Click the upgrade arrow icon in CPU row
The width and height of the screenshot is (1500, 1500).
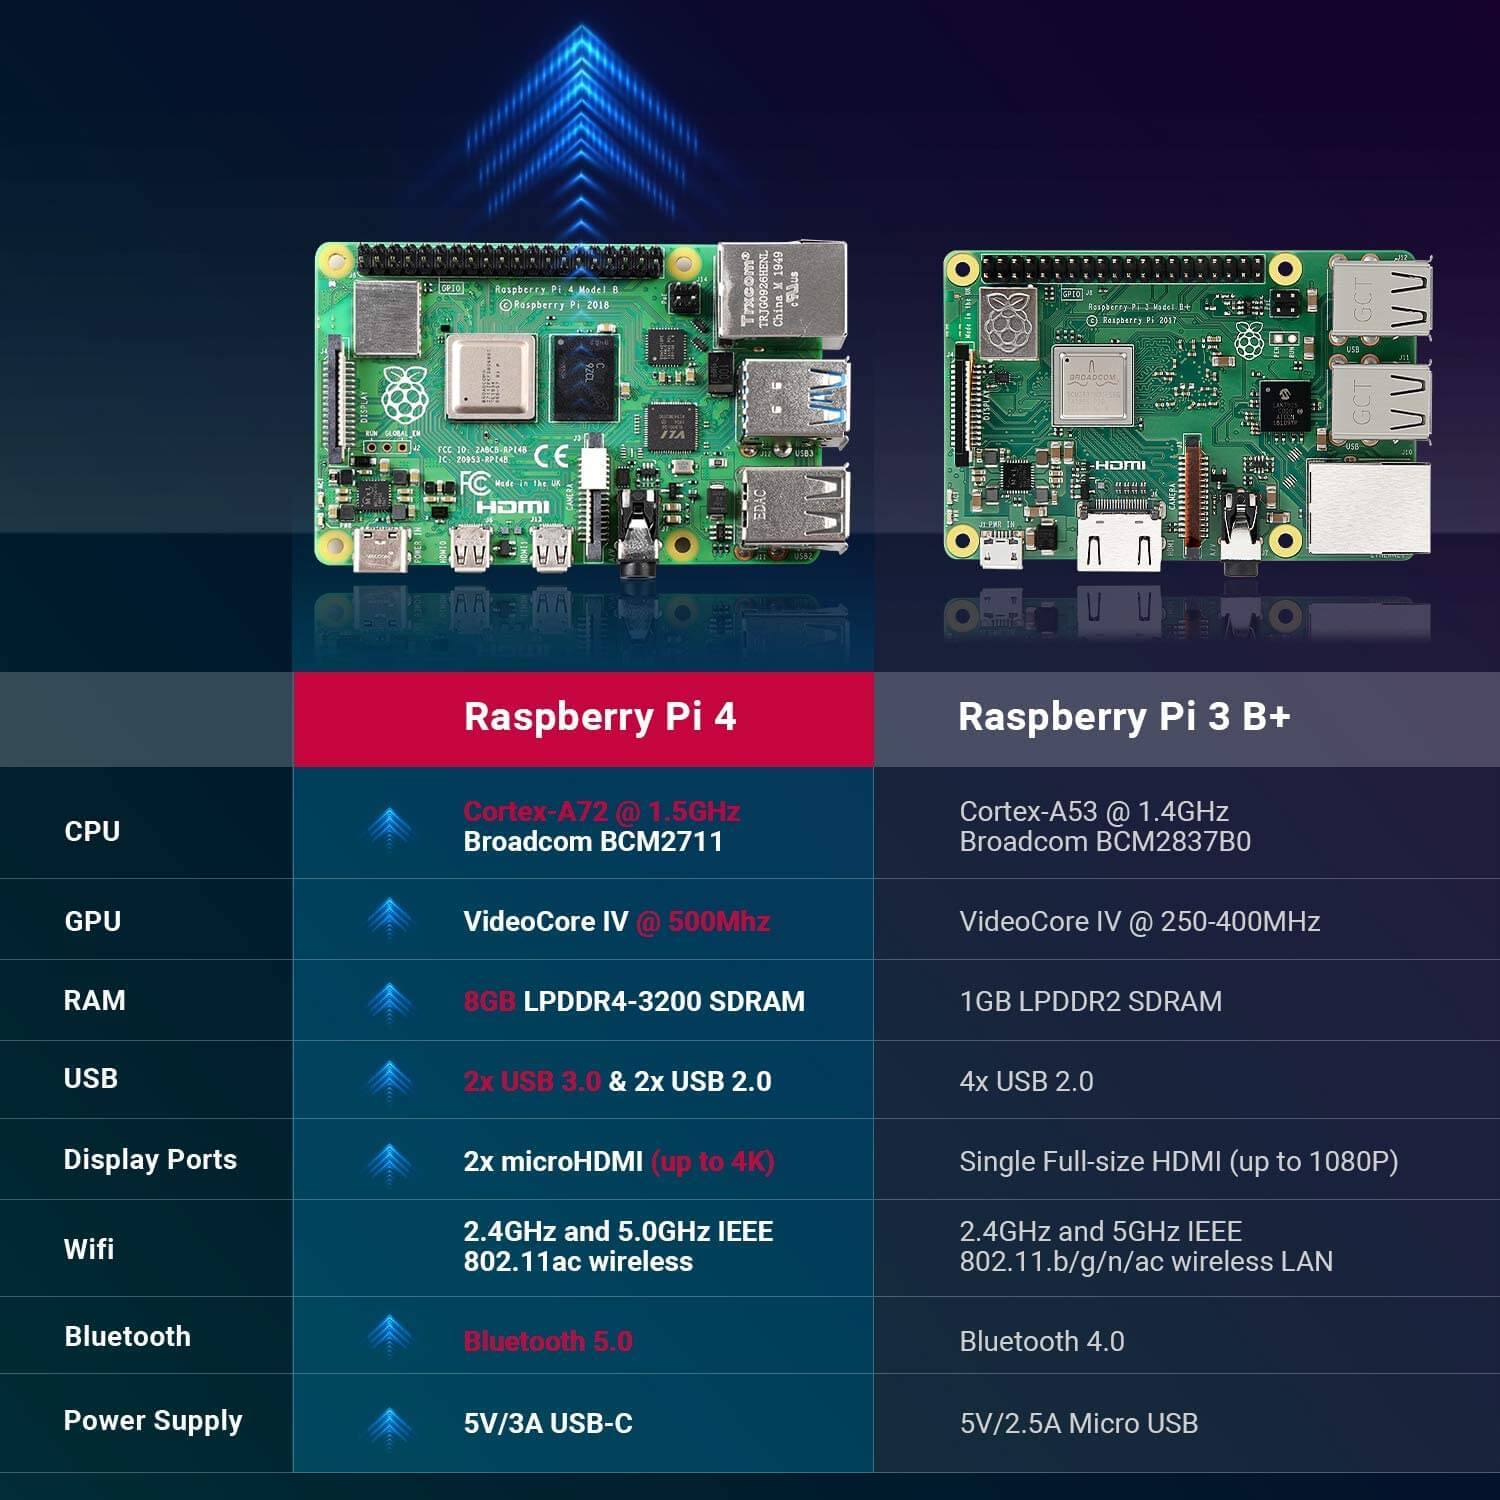click(389, 829)
